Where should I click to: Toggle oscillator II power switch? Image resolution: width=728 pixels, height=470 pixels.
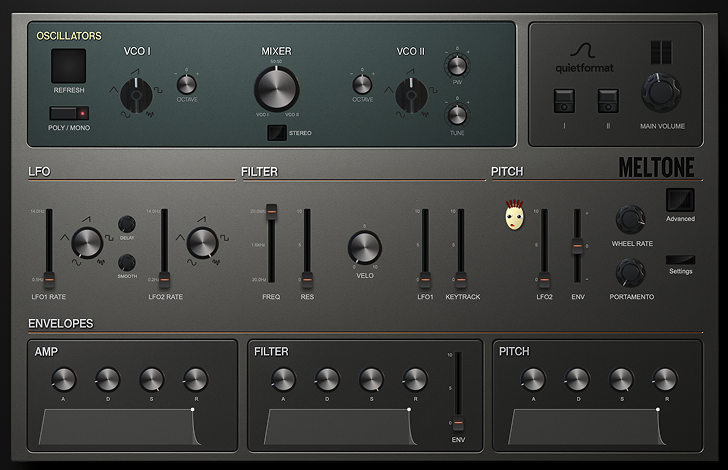pyautogui.click(x=607, y=101)
